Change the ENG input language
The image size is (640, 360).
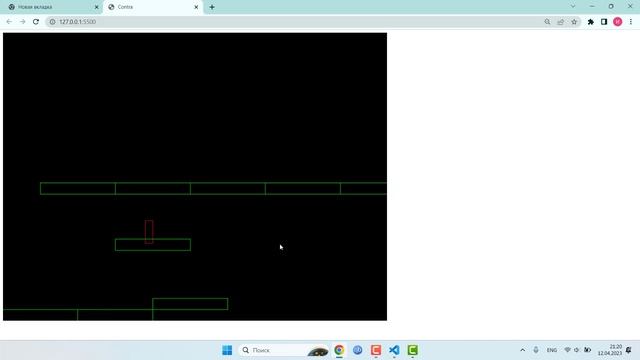tap(552, 350)
